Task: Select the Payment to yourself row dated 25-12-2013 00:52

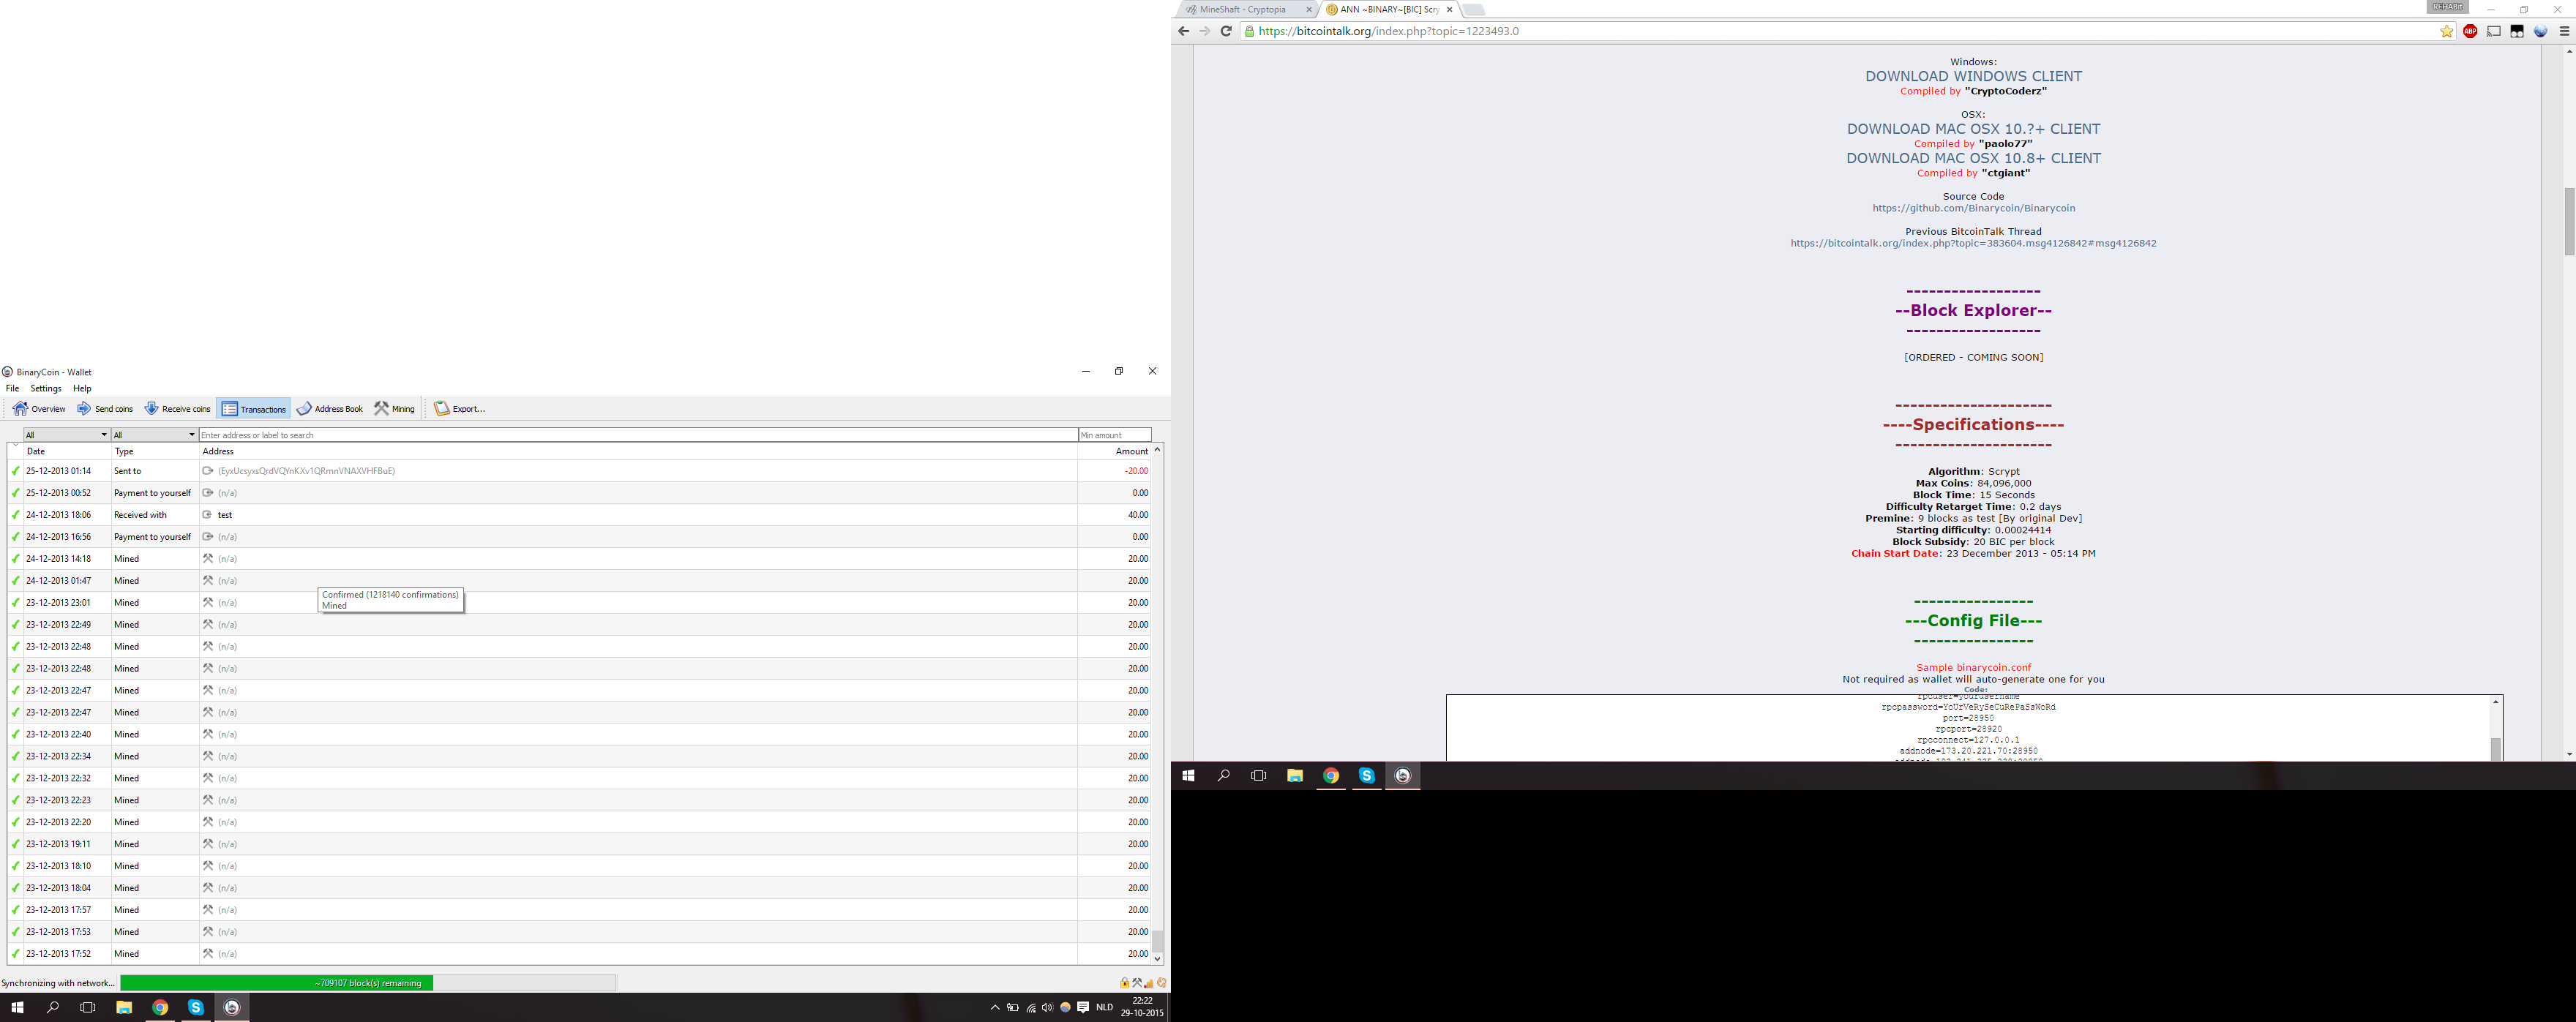Action: tap(579, 493)
